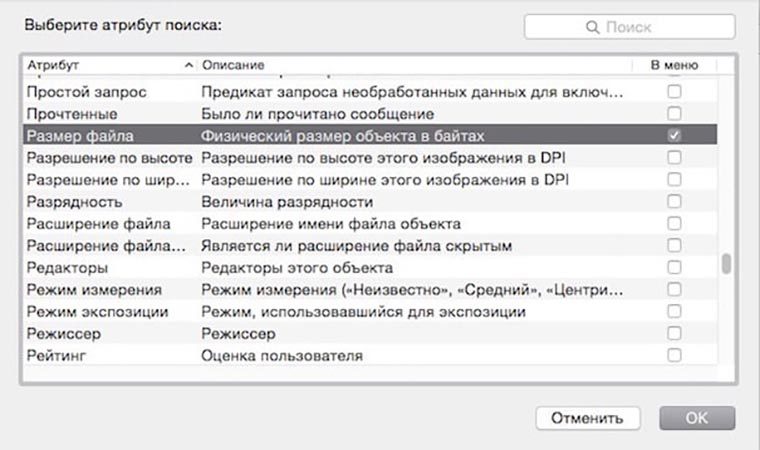Select the Разрешение по высоте row
This screenshot has height=450, width=760.
point(109,157)
